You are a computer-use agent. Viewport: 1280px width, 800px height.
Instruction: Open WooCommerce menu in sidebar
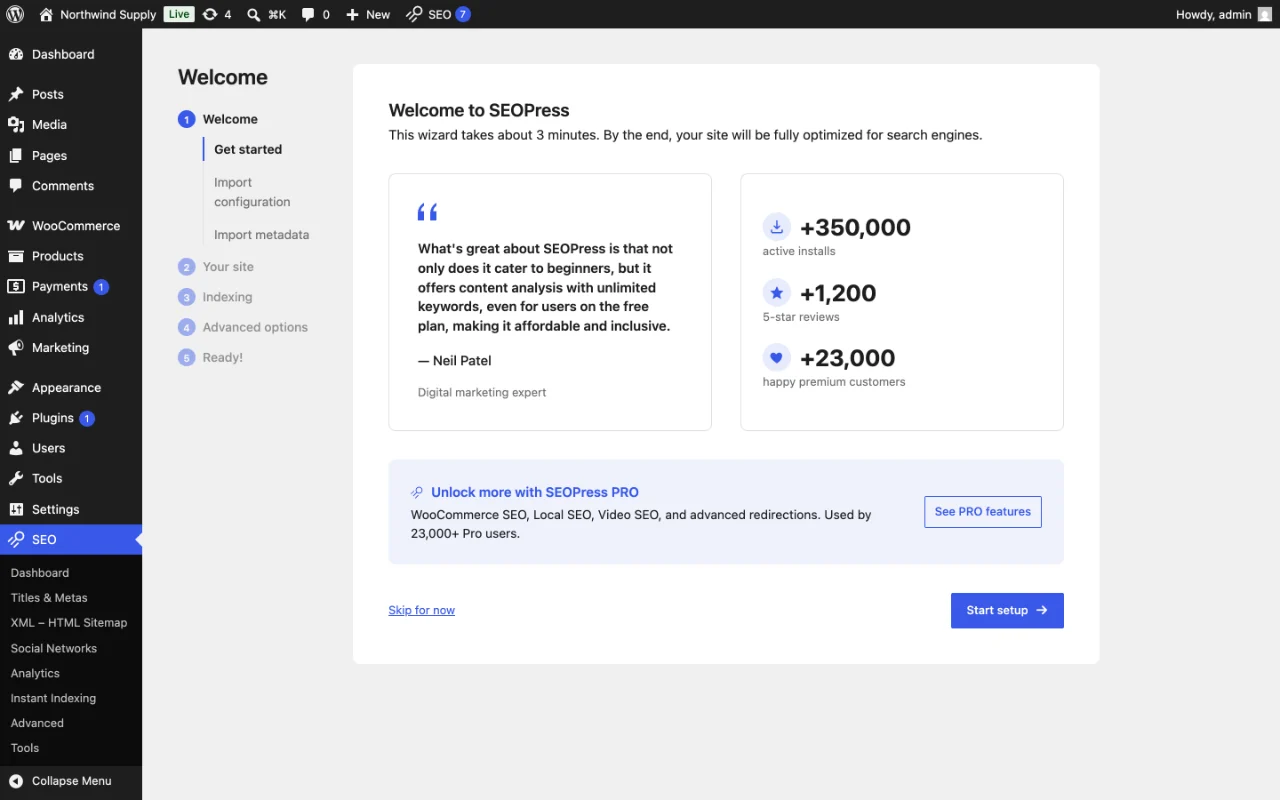[x=71, y=225]
